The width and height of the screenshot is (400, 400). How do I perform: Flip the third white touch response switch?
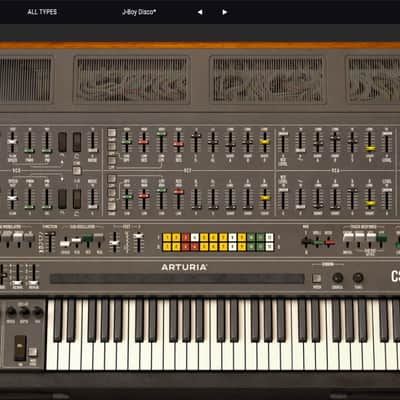(371, 238)
